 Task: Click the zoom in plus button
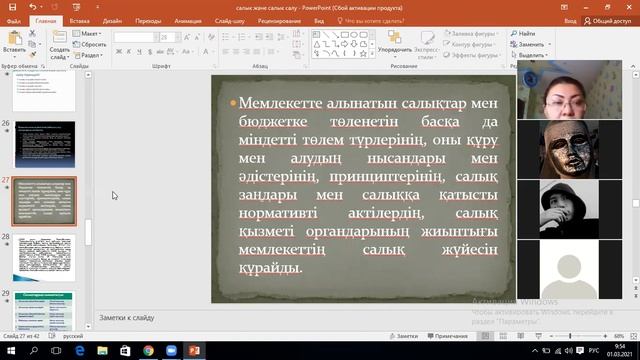pos(605,336)
